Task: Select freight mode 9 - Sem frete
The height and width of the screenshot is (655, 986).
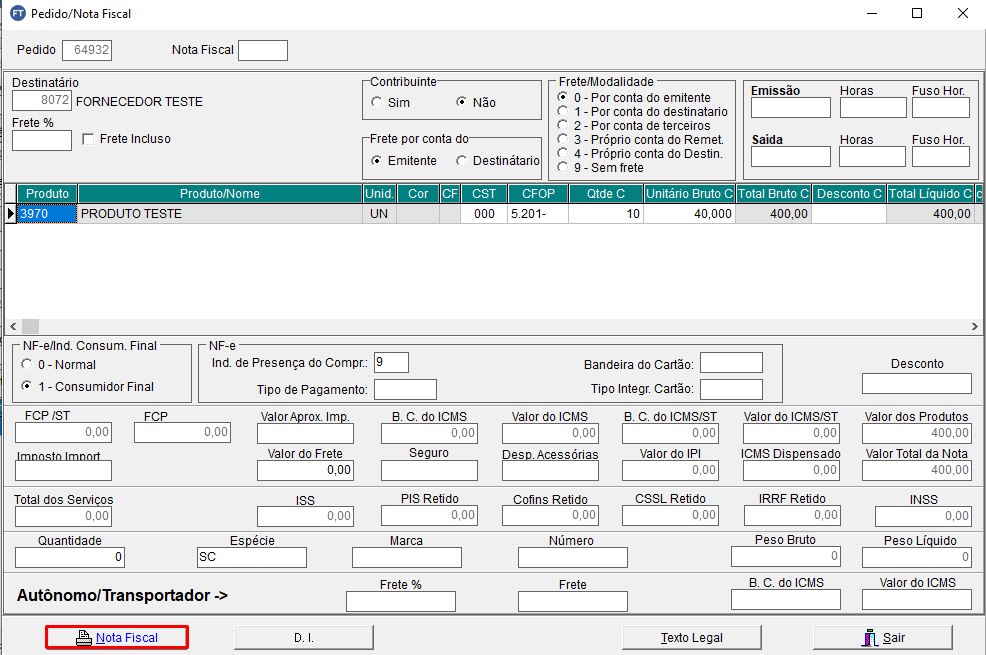Action: pyautogui.click(x=562, y=168)
